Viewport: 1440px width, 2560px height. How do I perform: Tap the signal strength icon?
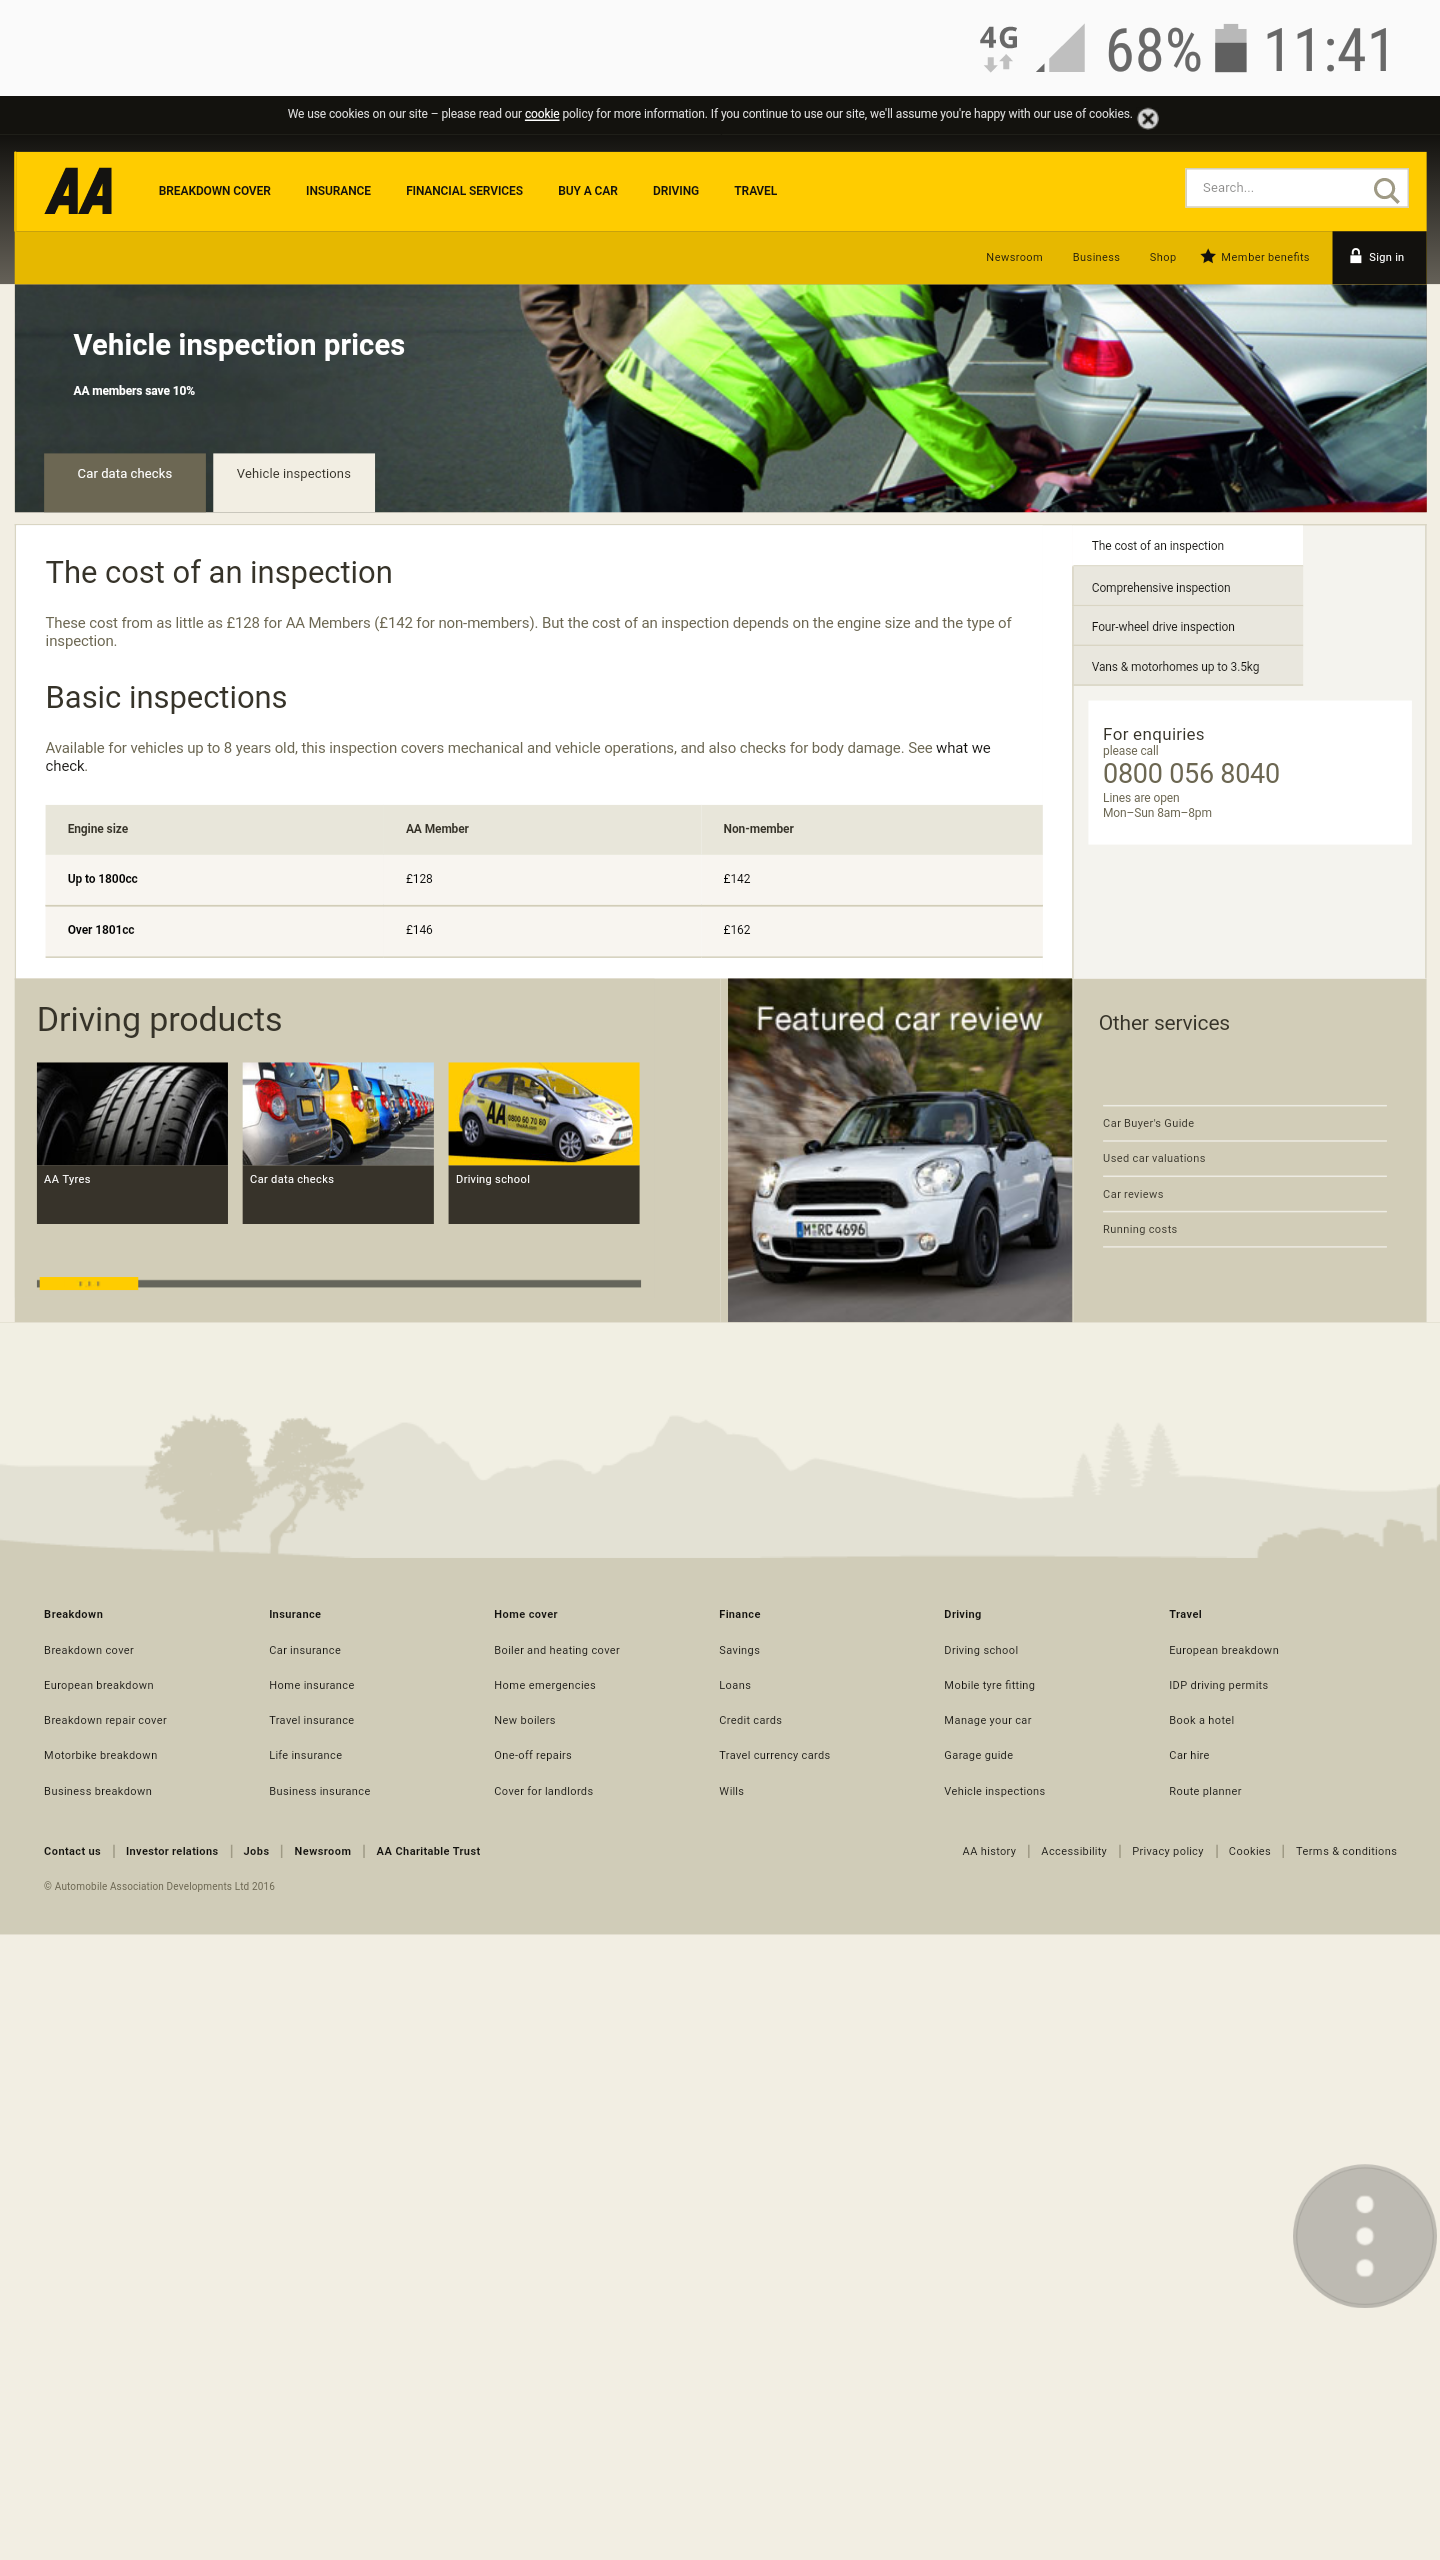pos(1061,48)
